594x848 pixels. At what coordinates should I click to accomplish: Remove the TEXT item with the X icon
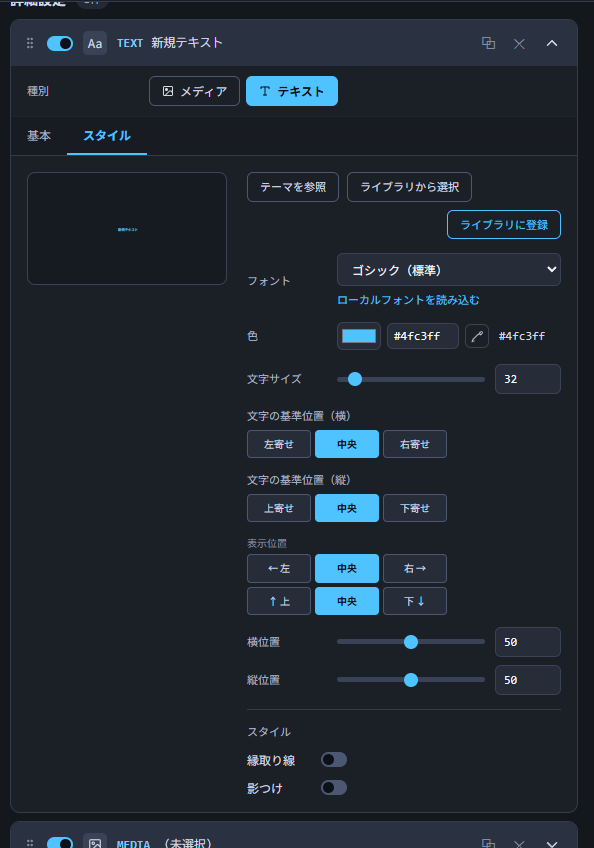[x=519, y=44]
